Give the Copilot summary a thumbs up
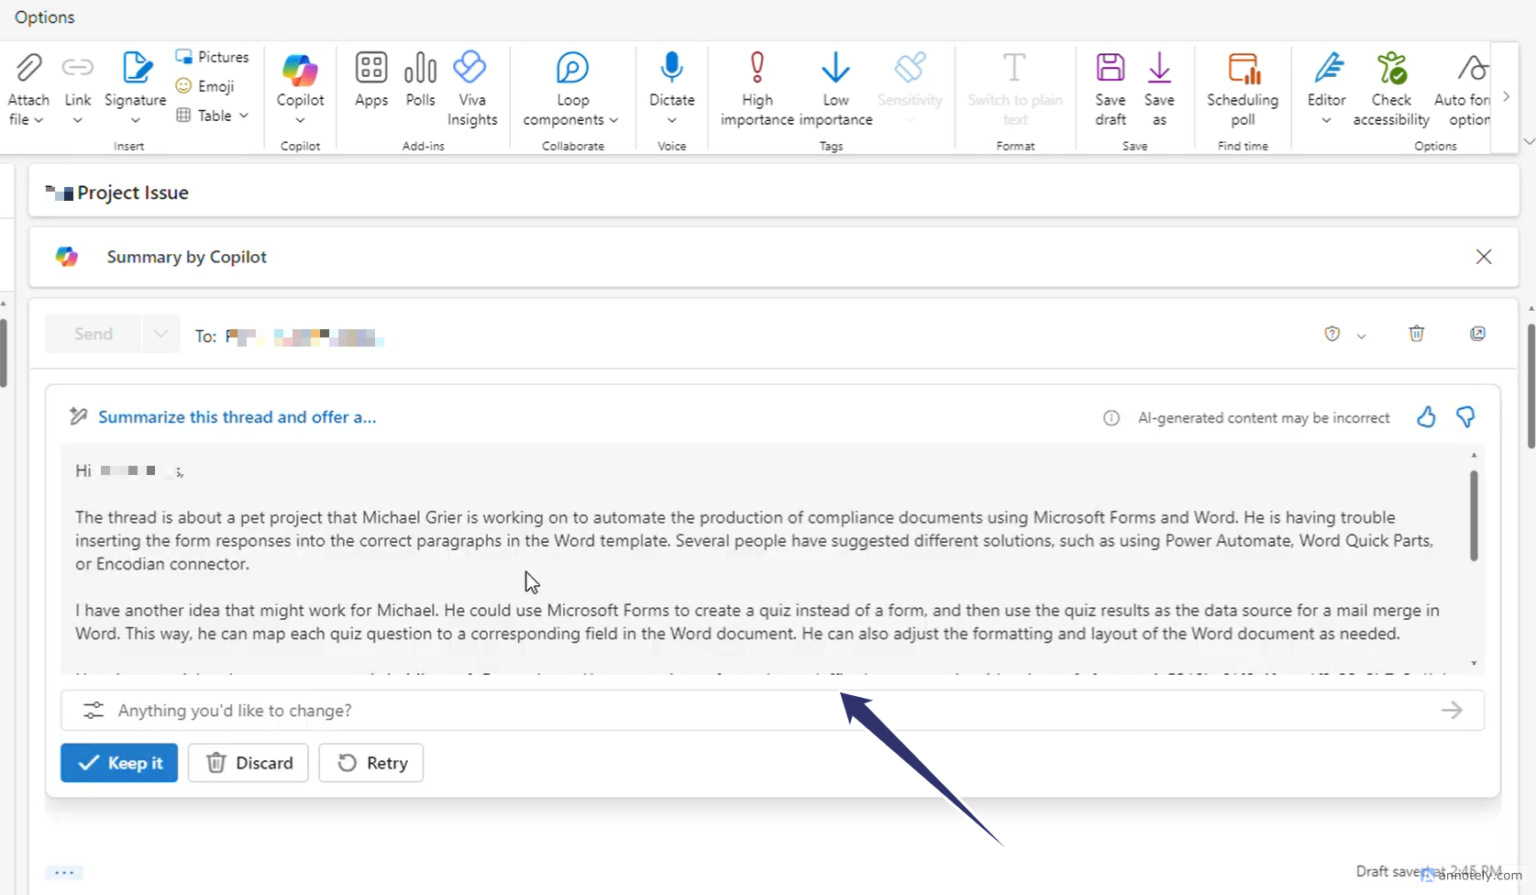The width and height of the screenshot is (1536, 895). 1425,417
